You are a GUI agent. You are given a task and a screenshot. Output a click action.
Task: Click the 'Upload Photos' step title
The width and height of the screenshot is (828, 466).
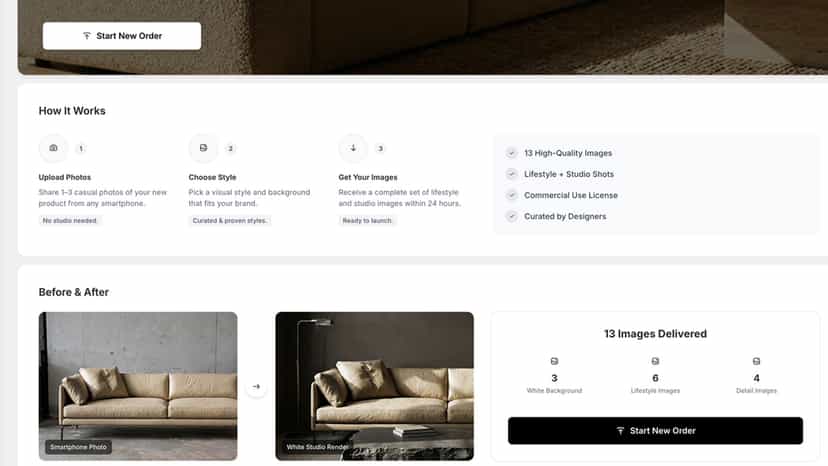[x=64, y=178]
